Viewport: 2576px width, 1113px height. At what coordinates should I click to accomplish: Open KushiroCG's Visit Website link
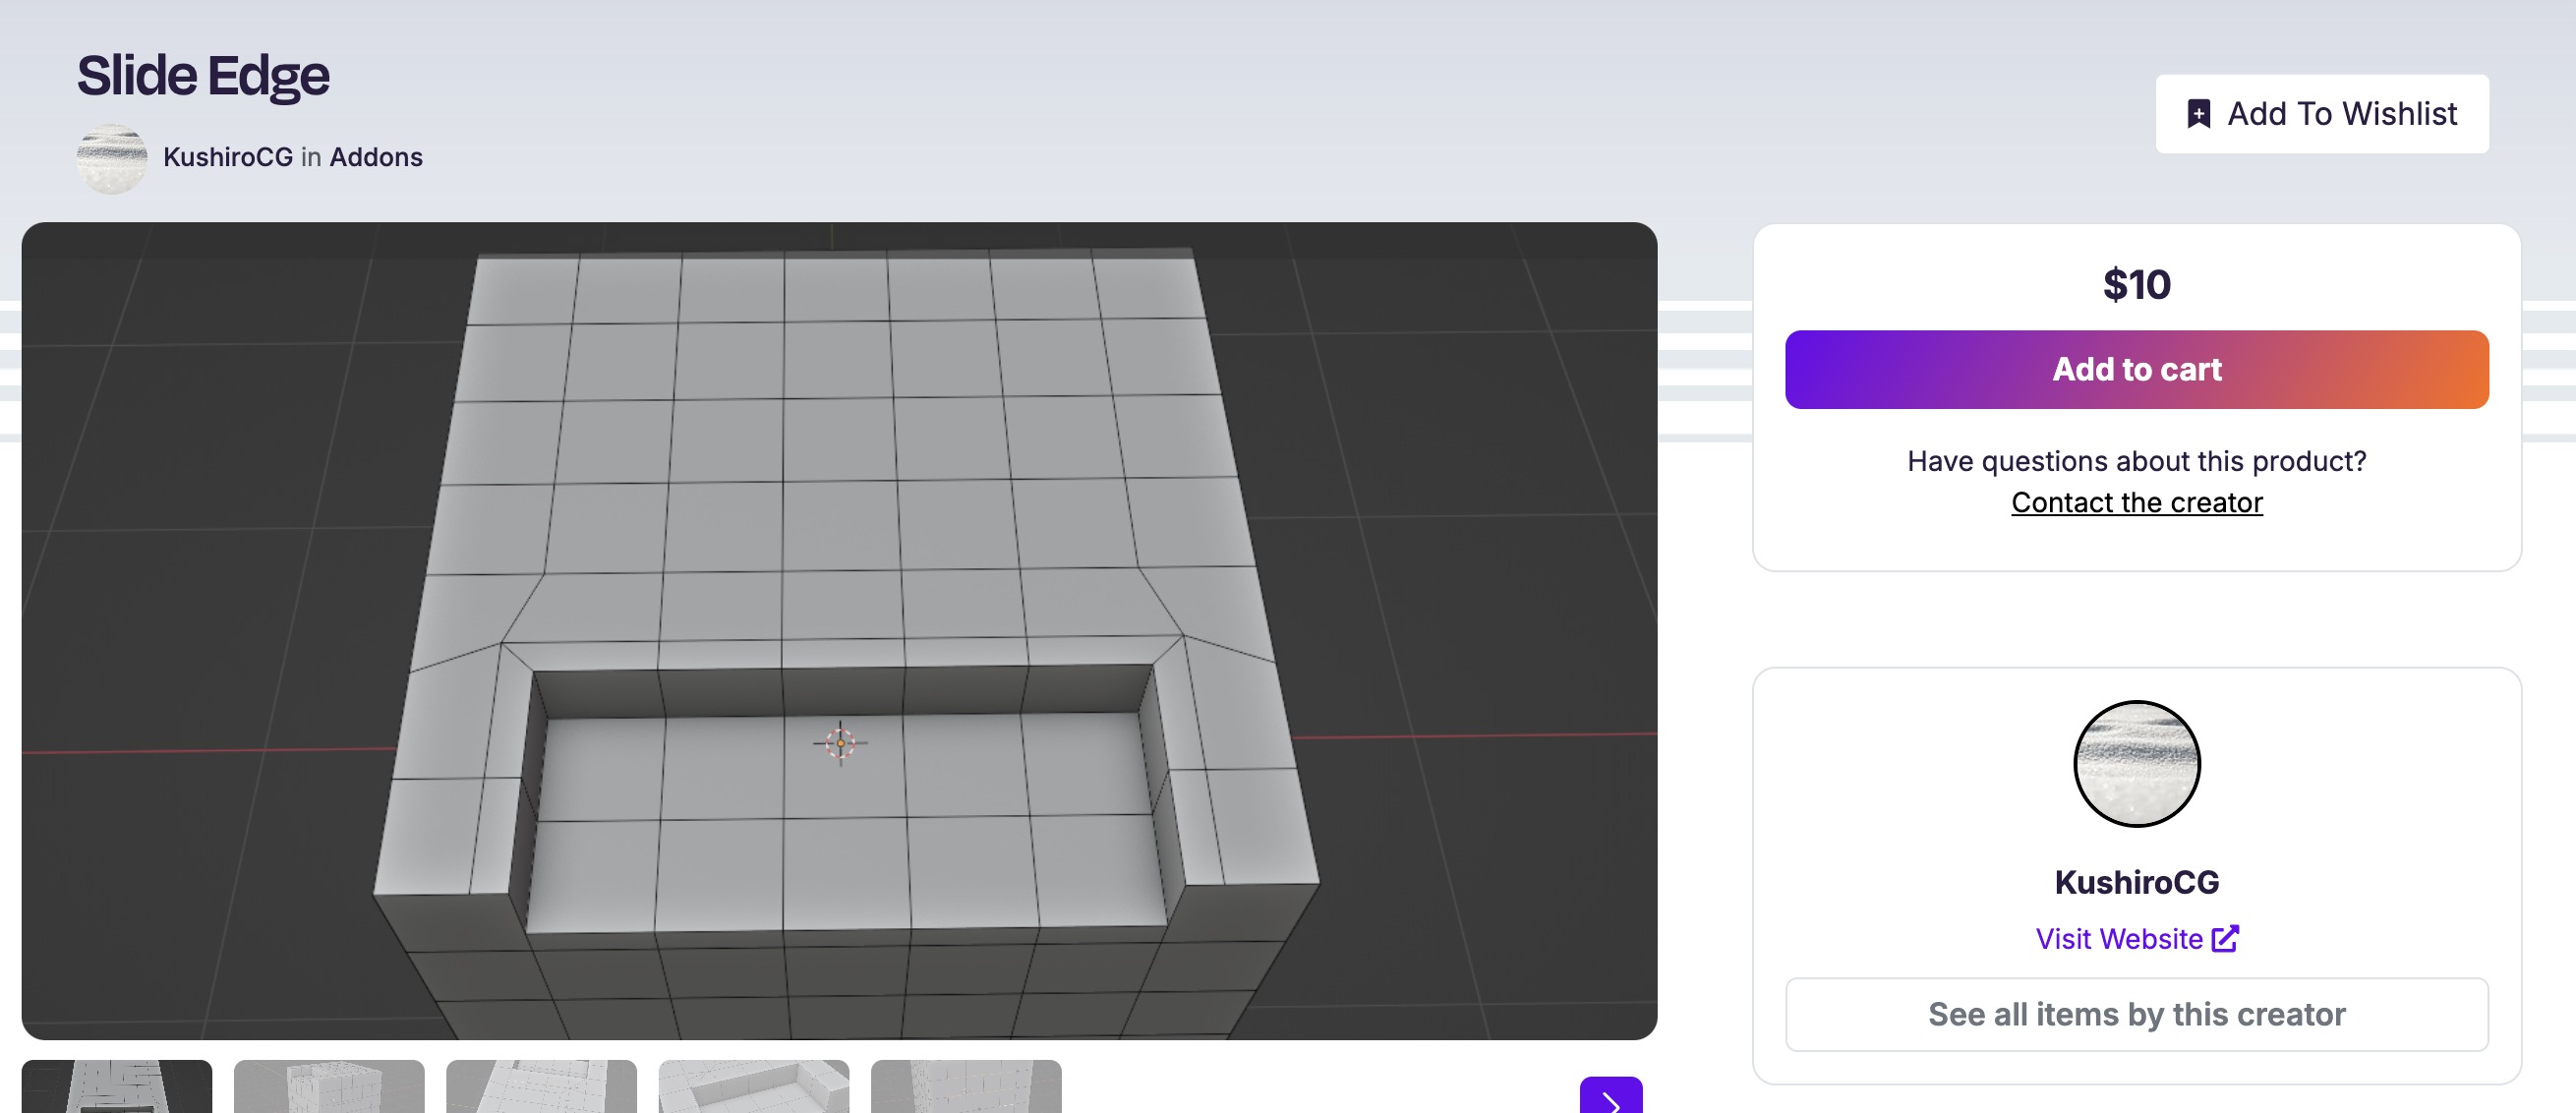point(2136,938)
